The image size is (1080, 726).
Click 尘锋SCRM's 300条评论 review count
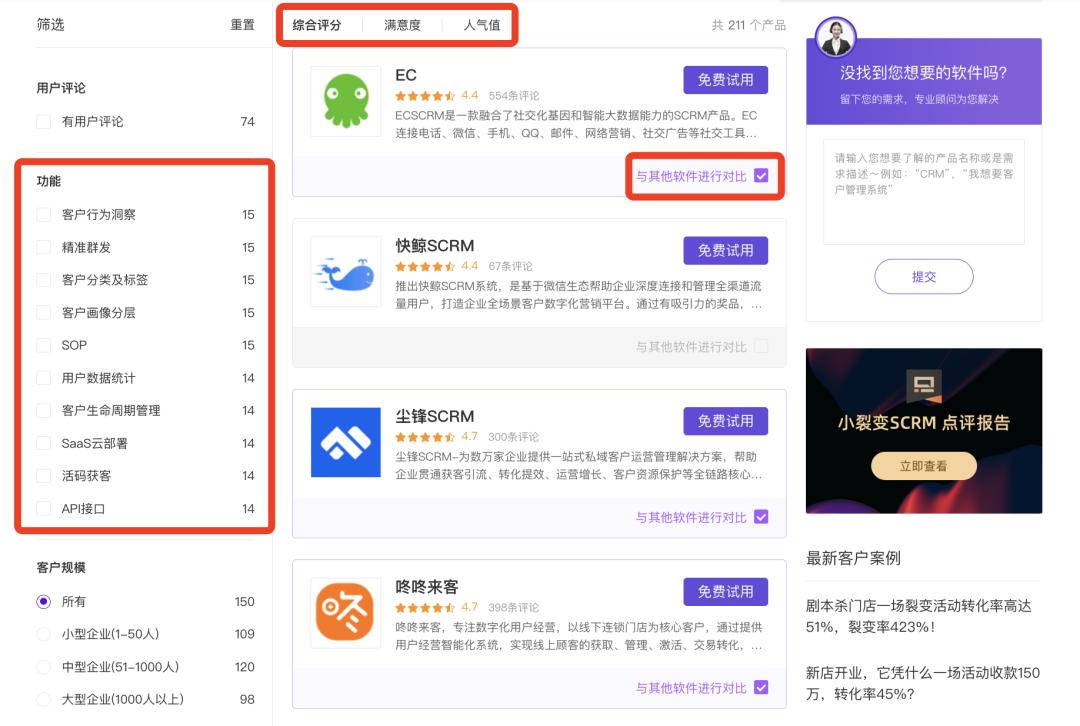tap(514, 437)
